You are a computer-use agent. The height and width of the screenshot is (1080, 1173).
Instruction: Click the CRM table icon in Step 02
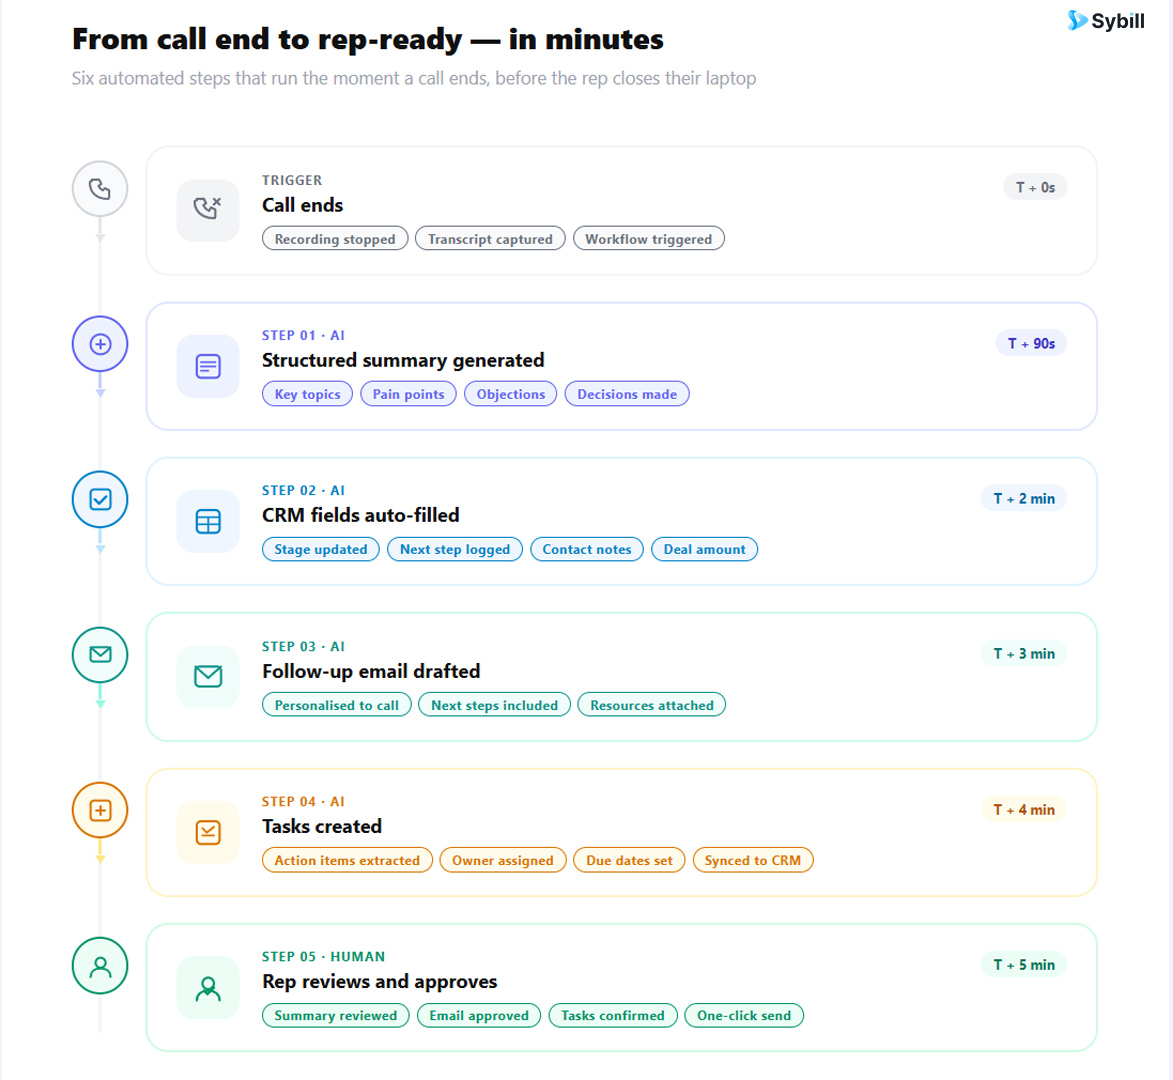pyautogui.click(x=208, y=521)
